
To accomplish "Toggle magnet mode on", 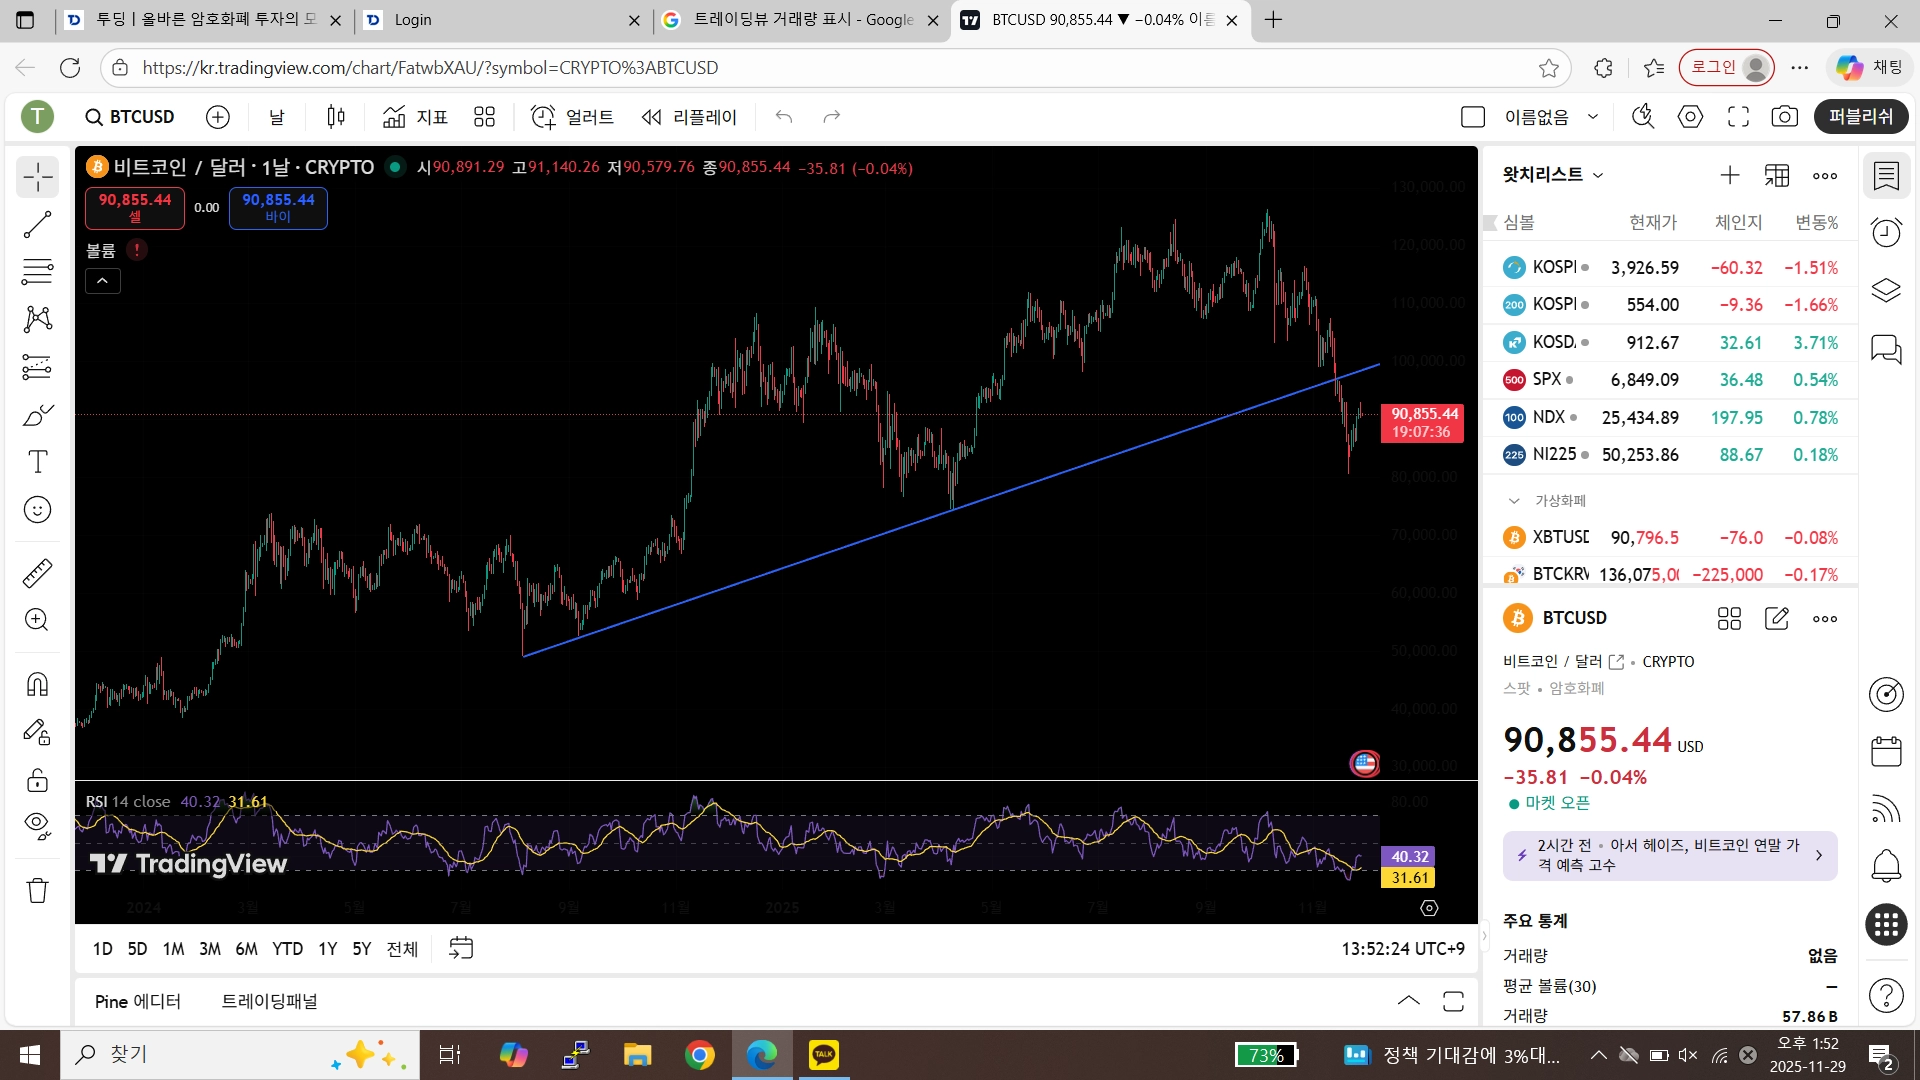I will (37, 684).
